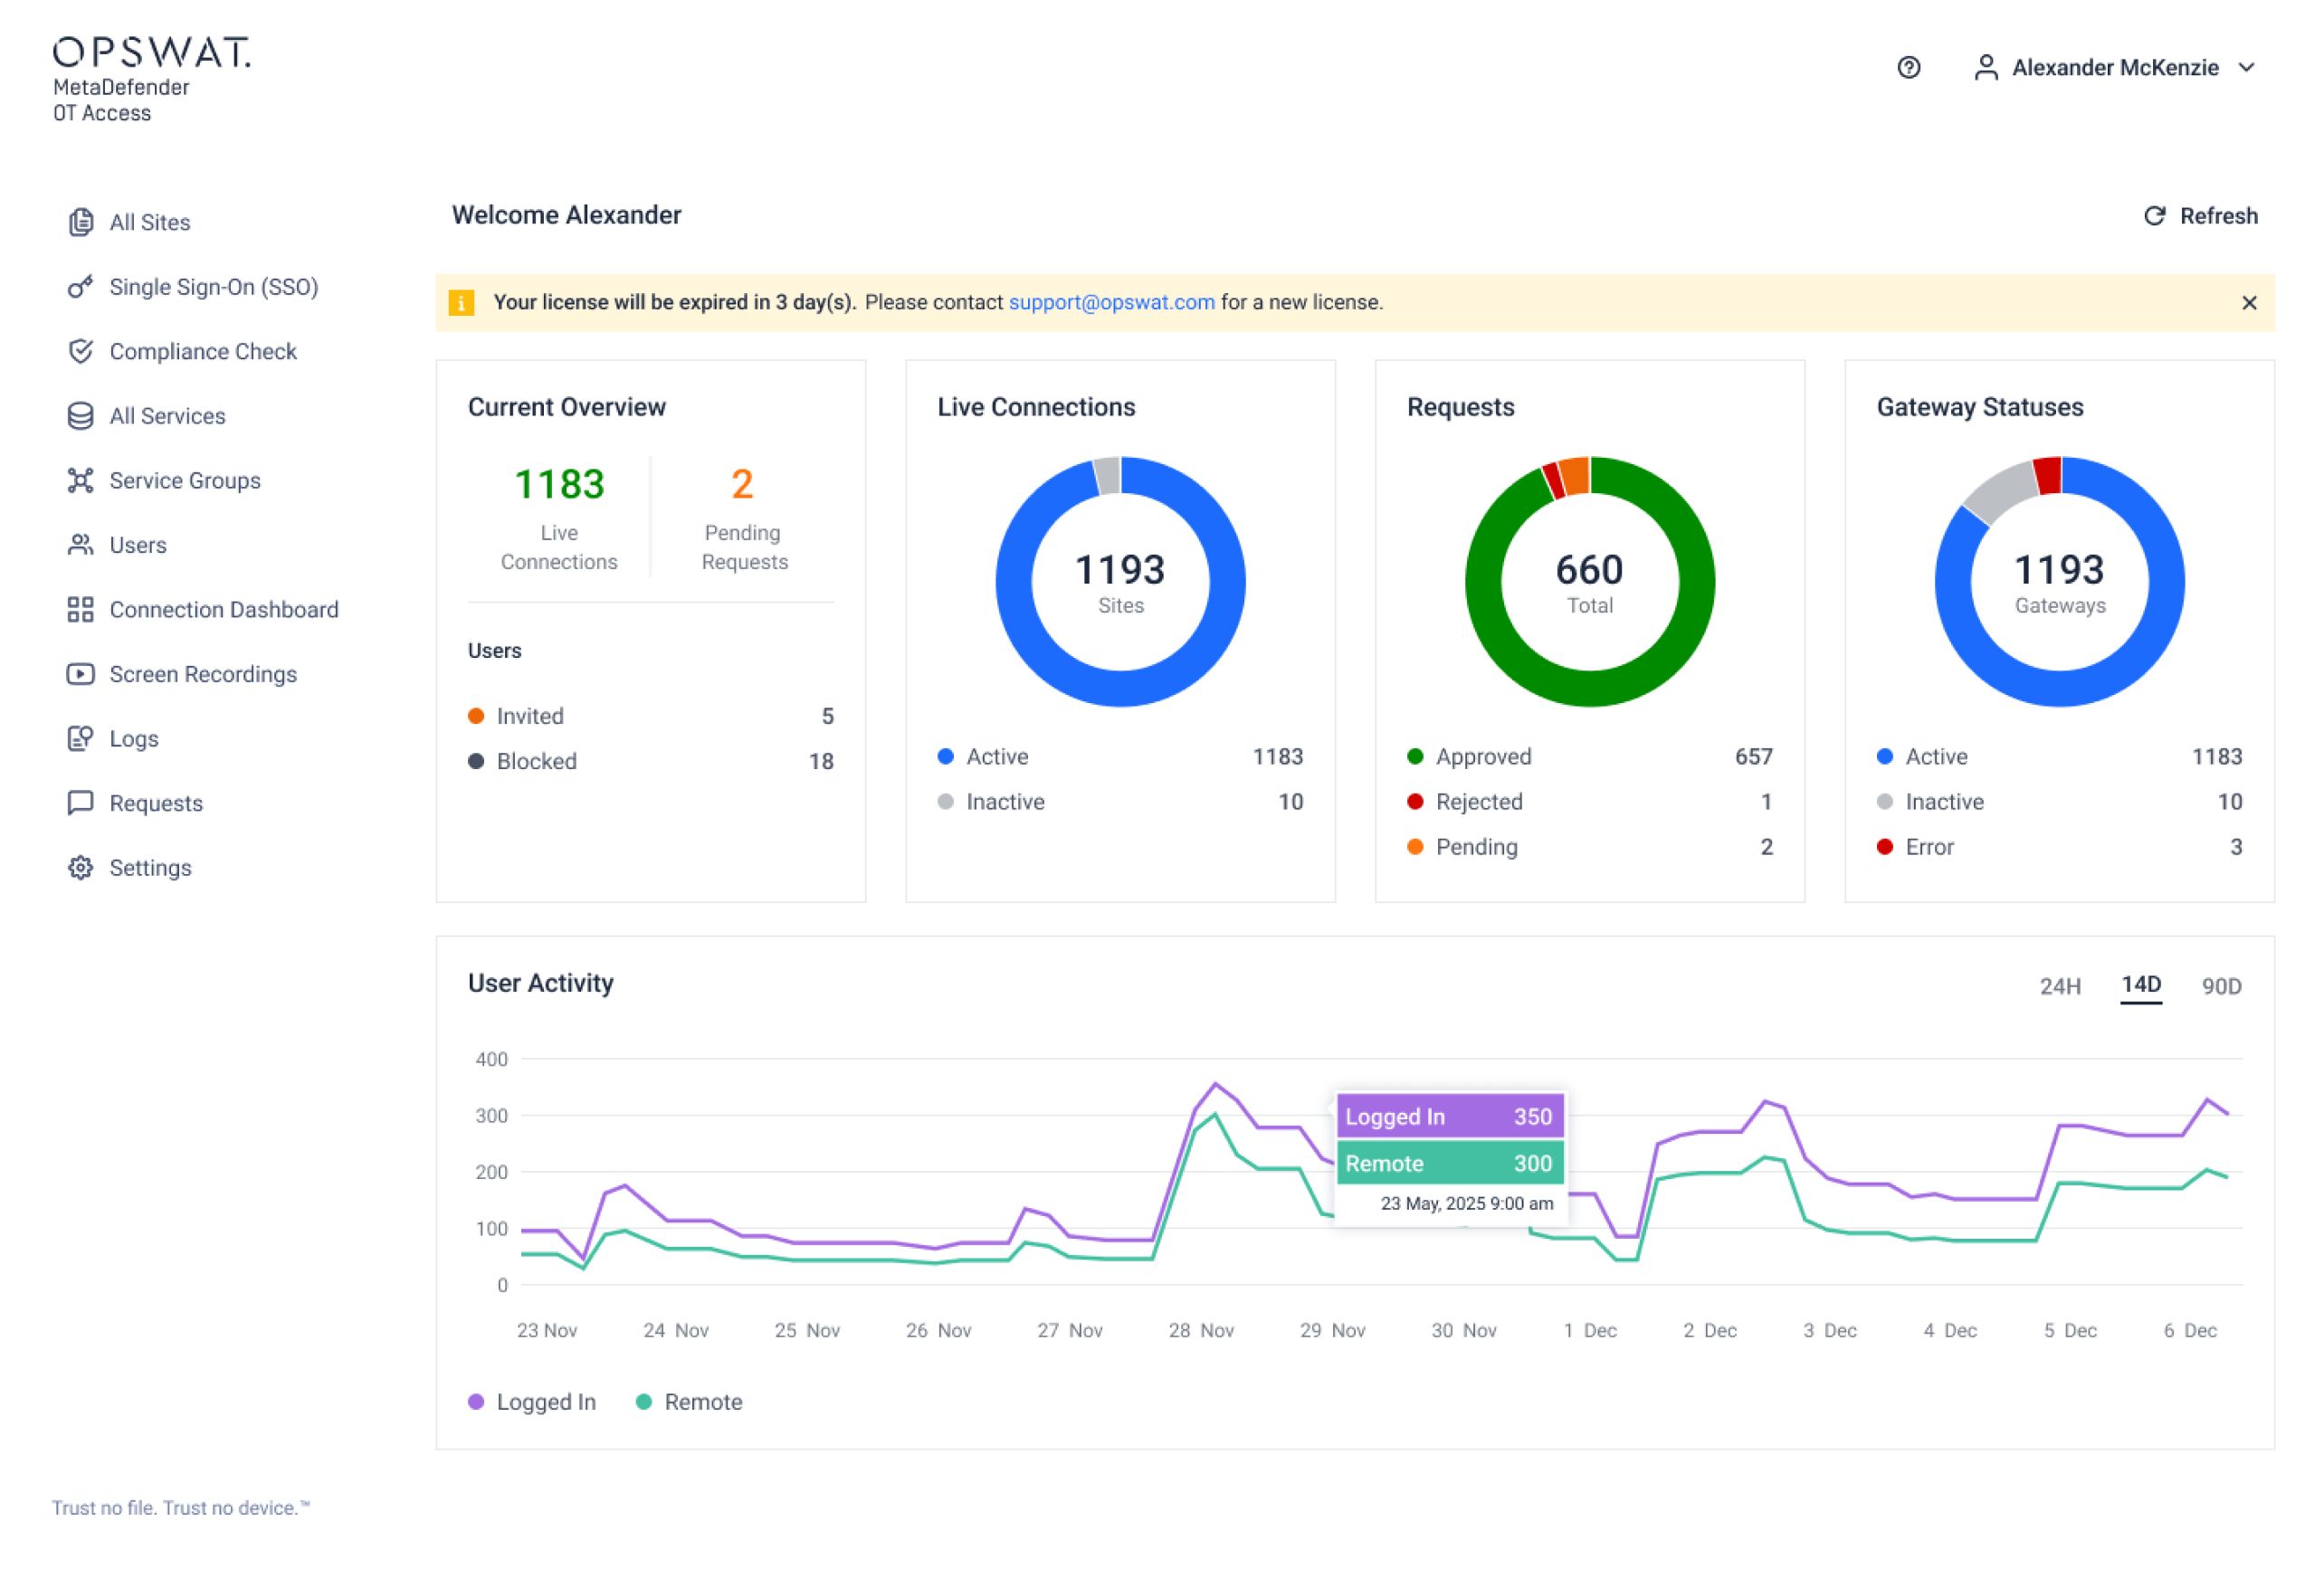
Task: Switch User Activity to 90D view
Action: click(2220, 986)
